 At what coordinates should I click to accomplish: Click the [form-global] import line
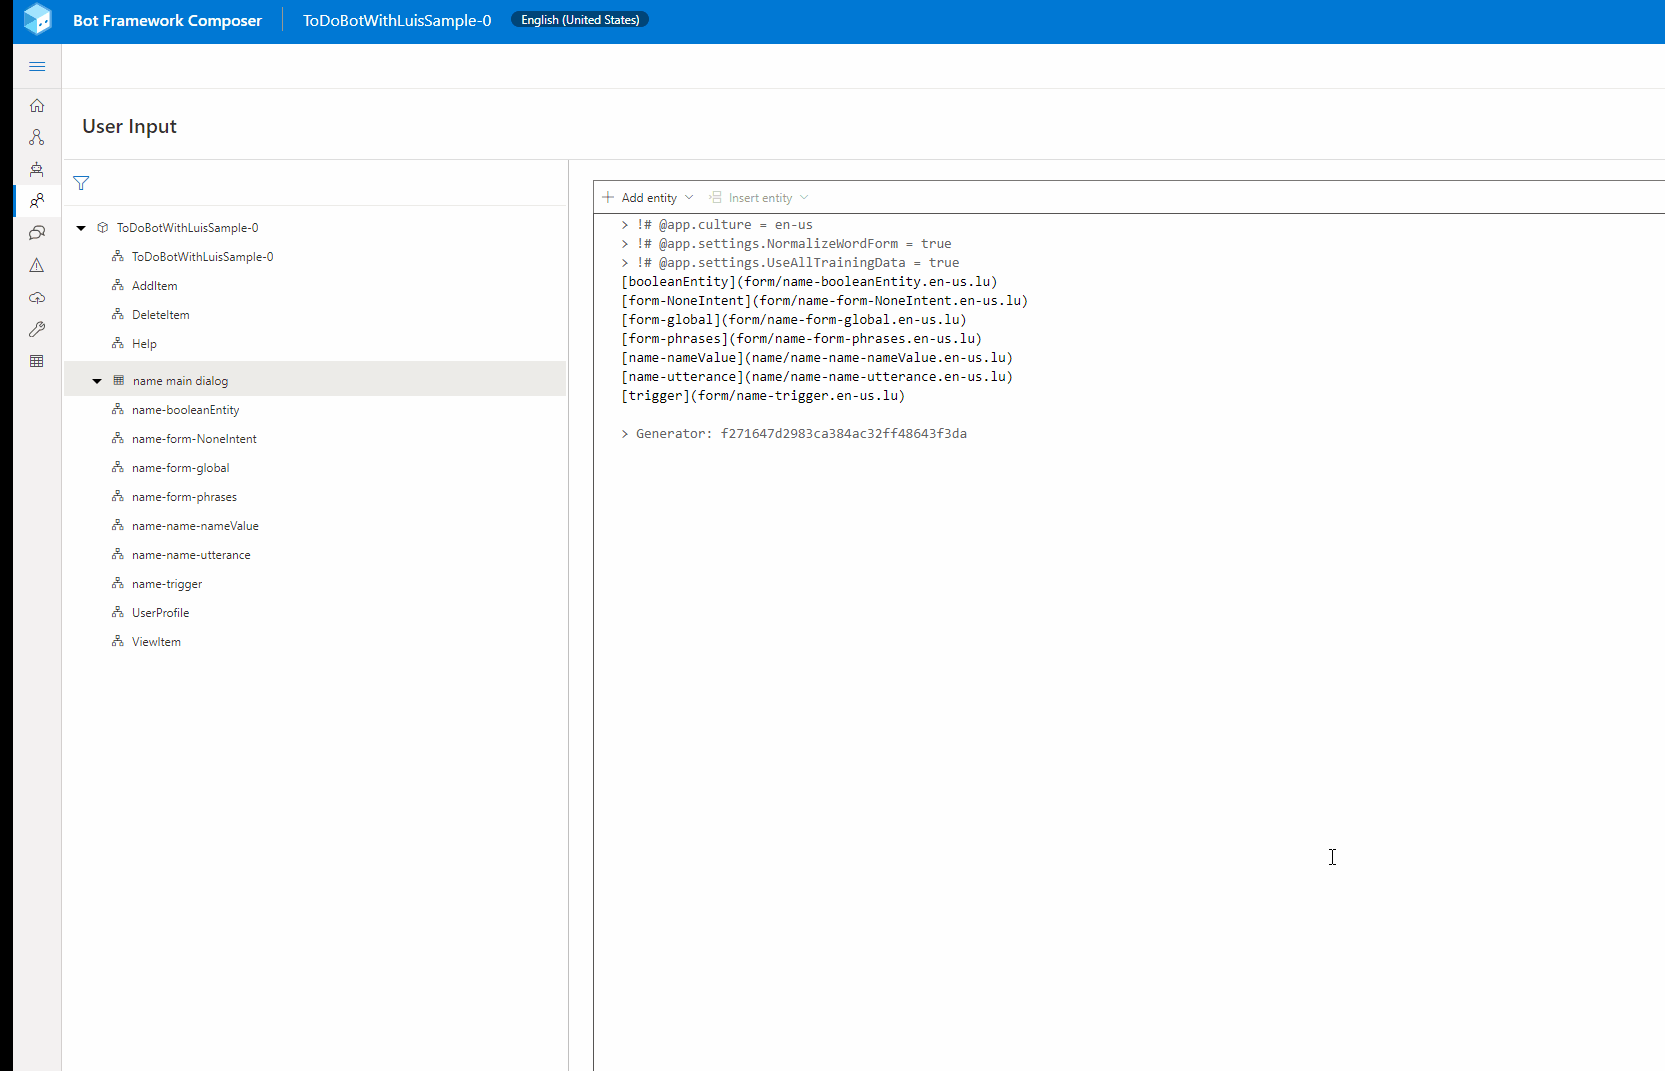(794, 320)
